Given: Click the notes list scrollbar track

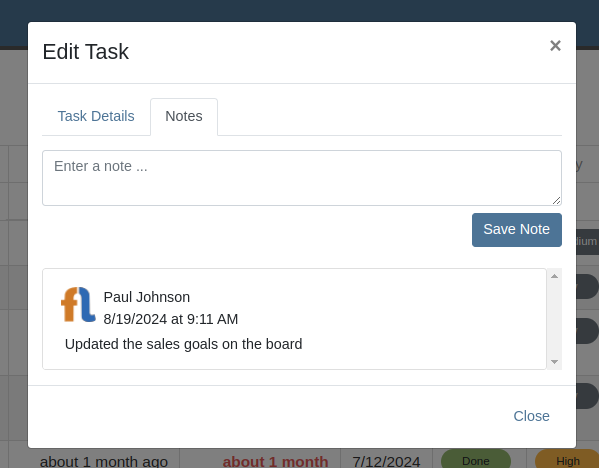Looking at the screenshot, I should pyautogui.click(x=554, y=319).
